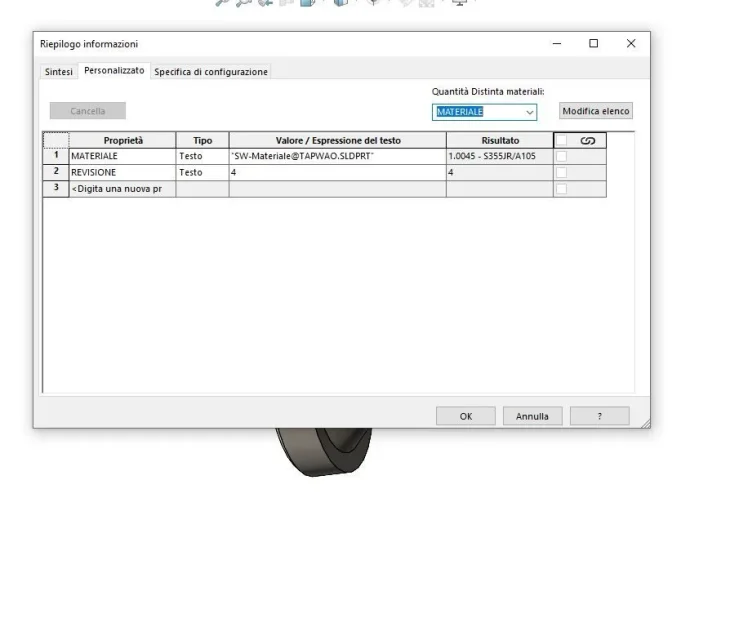
Task: Select row header number 2
Action: point(56,172)
